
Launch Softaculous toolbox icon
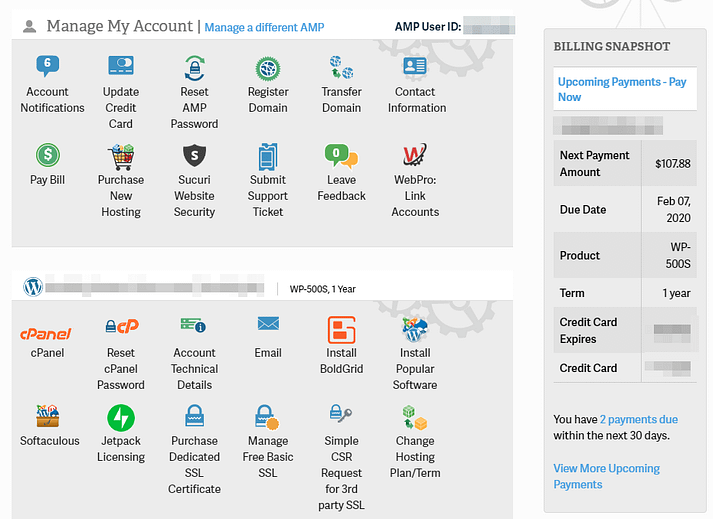(x=48, y=416)
